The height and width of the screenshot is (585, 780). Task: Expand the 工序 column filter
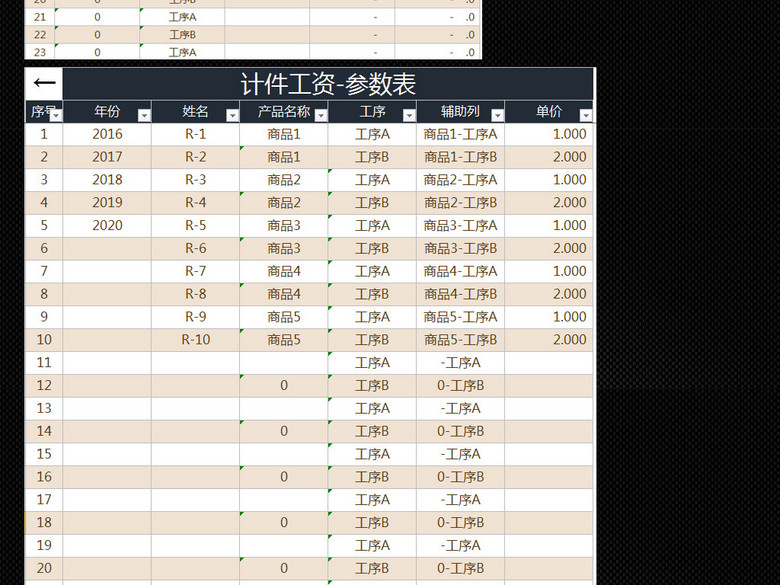(408, 115)
